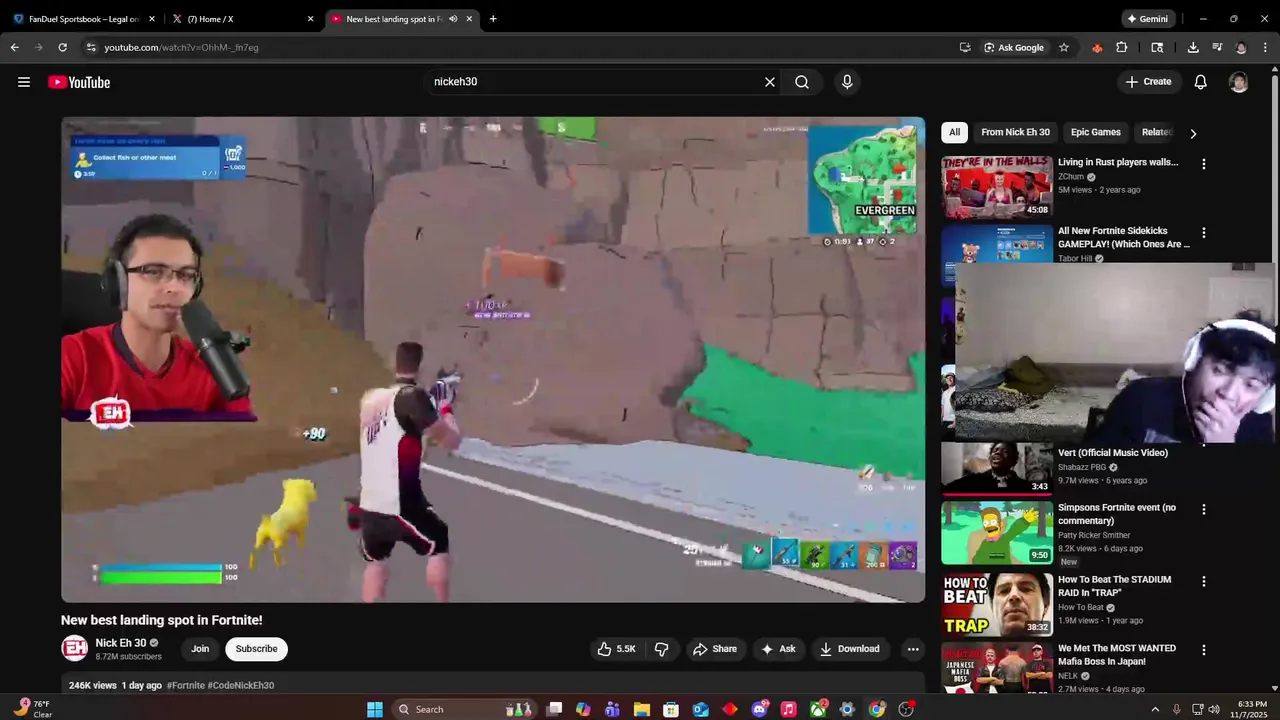Screen dimensions: 1280x720
Task: Open Nick Eh 30 channel name link
Action: pyautogui.click(x=121, y=643)
